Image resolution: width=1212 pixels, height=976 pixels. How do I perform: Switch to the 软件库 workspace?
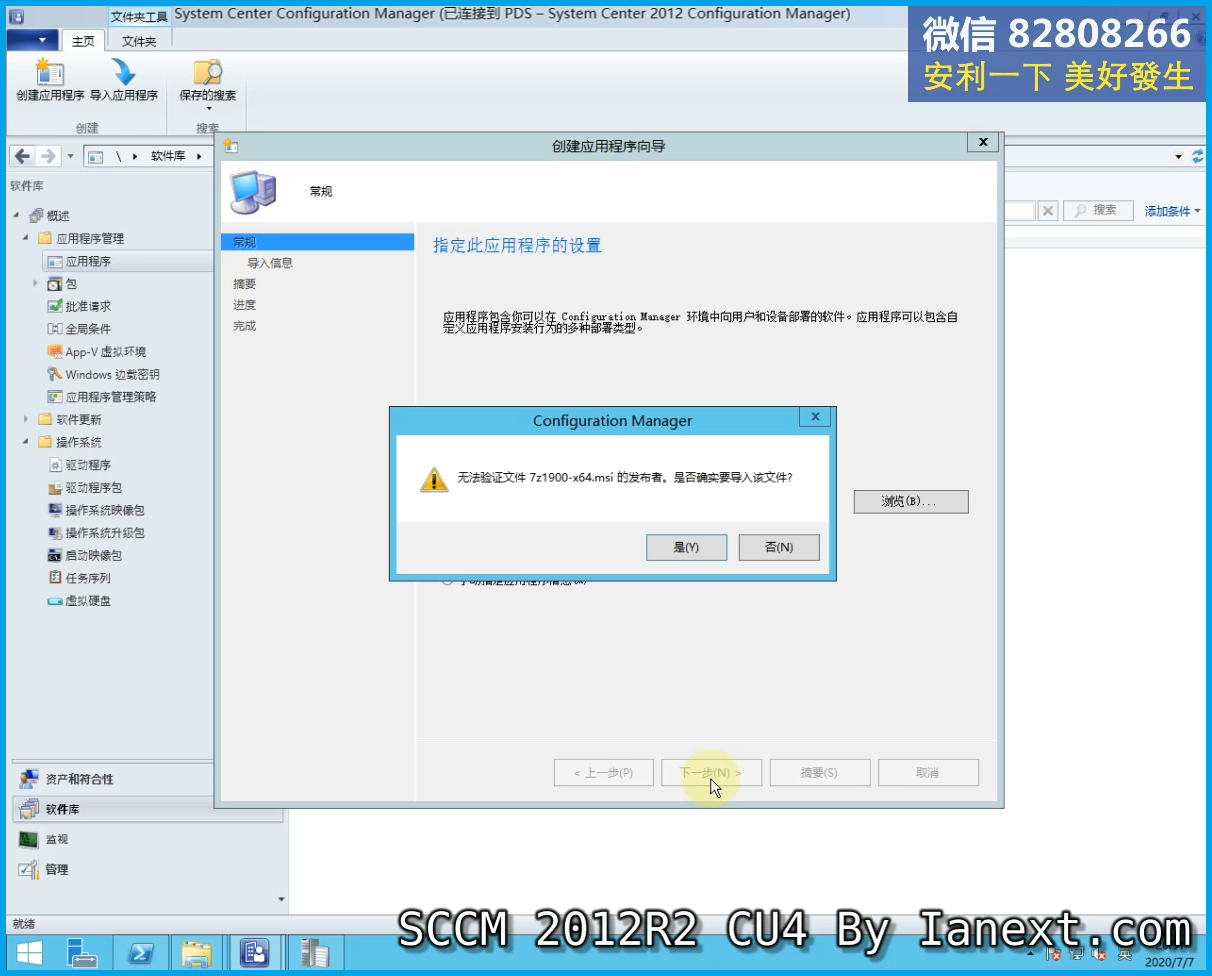[148, 809]
